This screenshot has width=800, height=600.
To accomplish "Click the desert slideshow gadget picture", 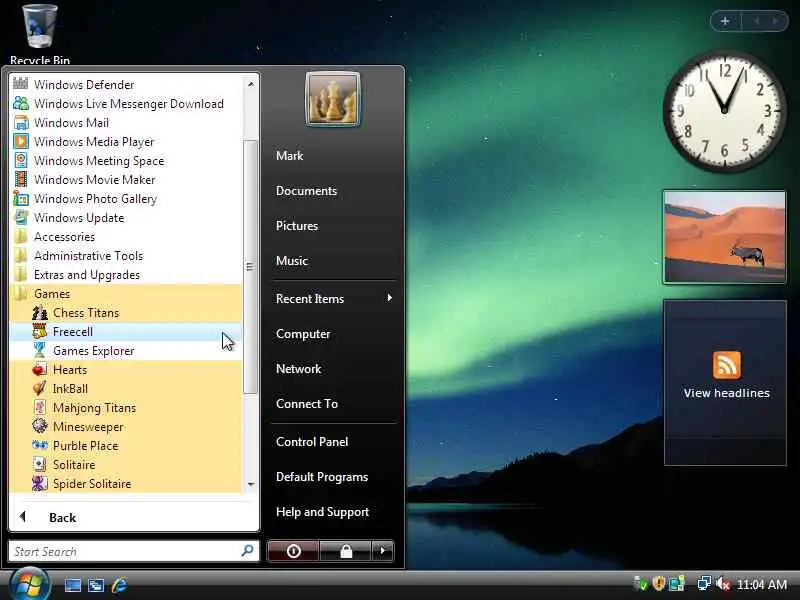I will point(724,237).
